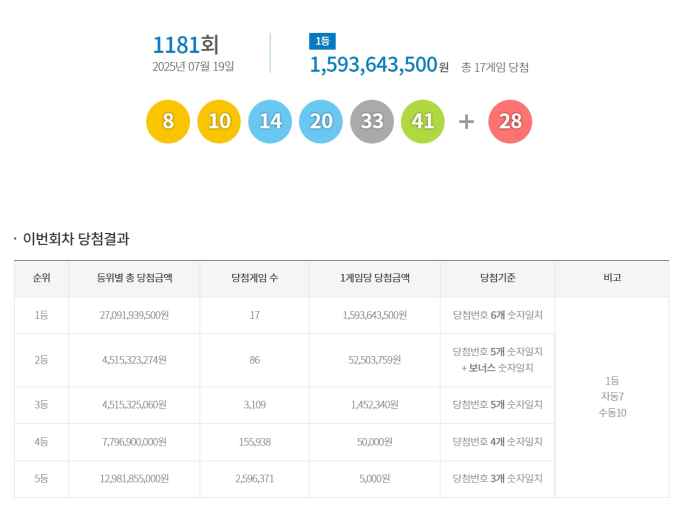Select the 5등 rank cell

coord(42,479)
